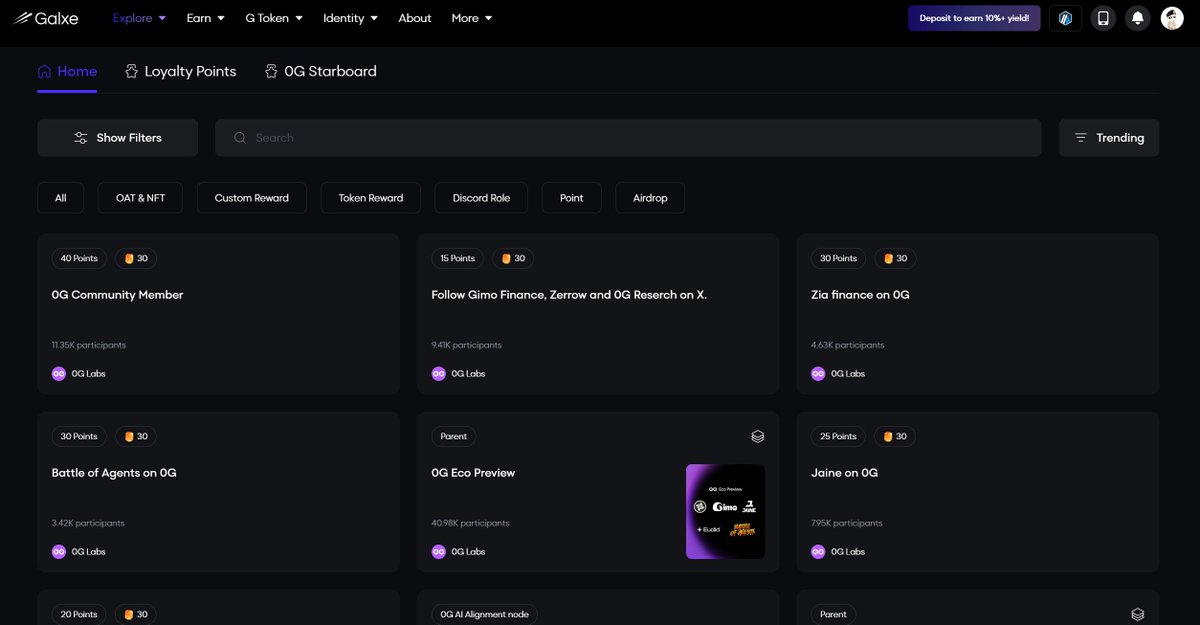Open the Battle of Agents on 0G campaign
The width and height of the screenshot is (1200, 625).
(x=218, y=492)
